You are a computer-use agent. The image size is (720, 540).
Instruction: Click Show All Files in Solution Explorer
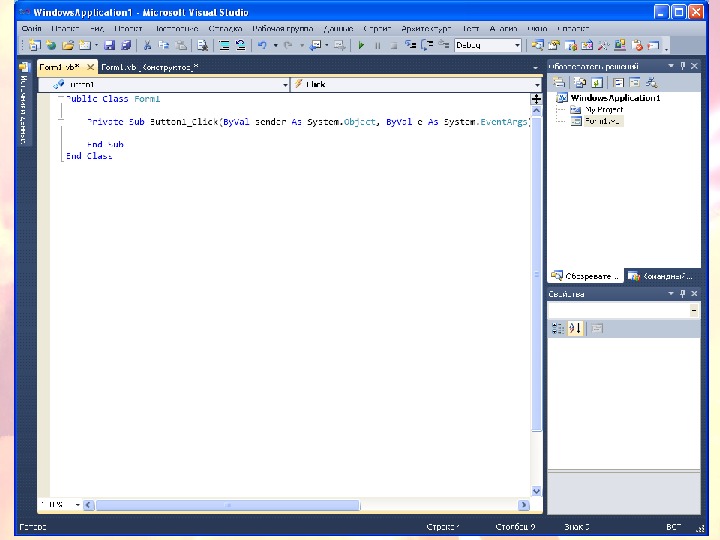(x=579, y=82)
